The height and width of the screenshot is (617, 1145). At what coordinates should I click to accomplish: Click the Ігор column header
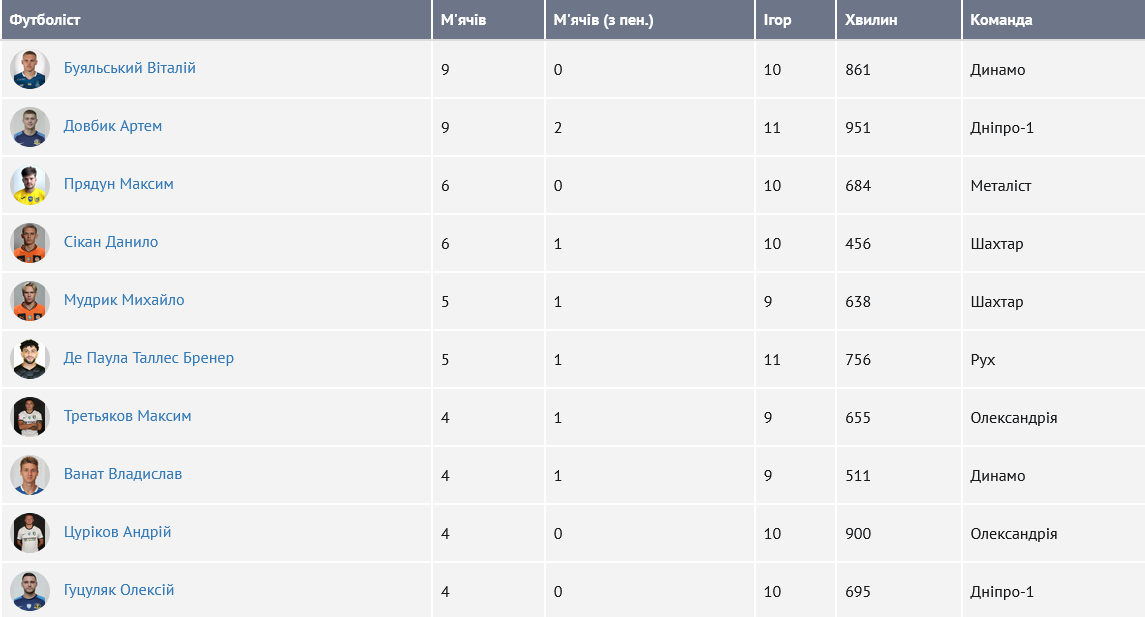(x=777, y=20)
